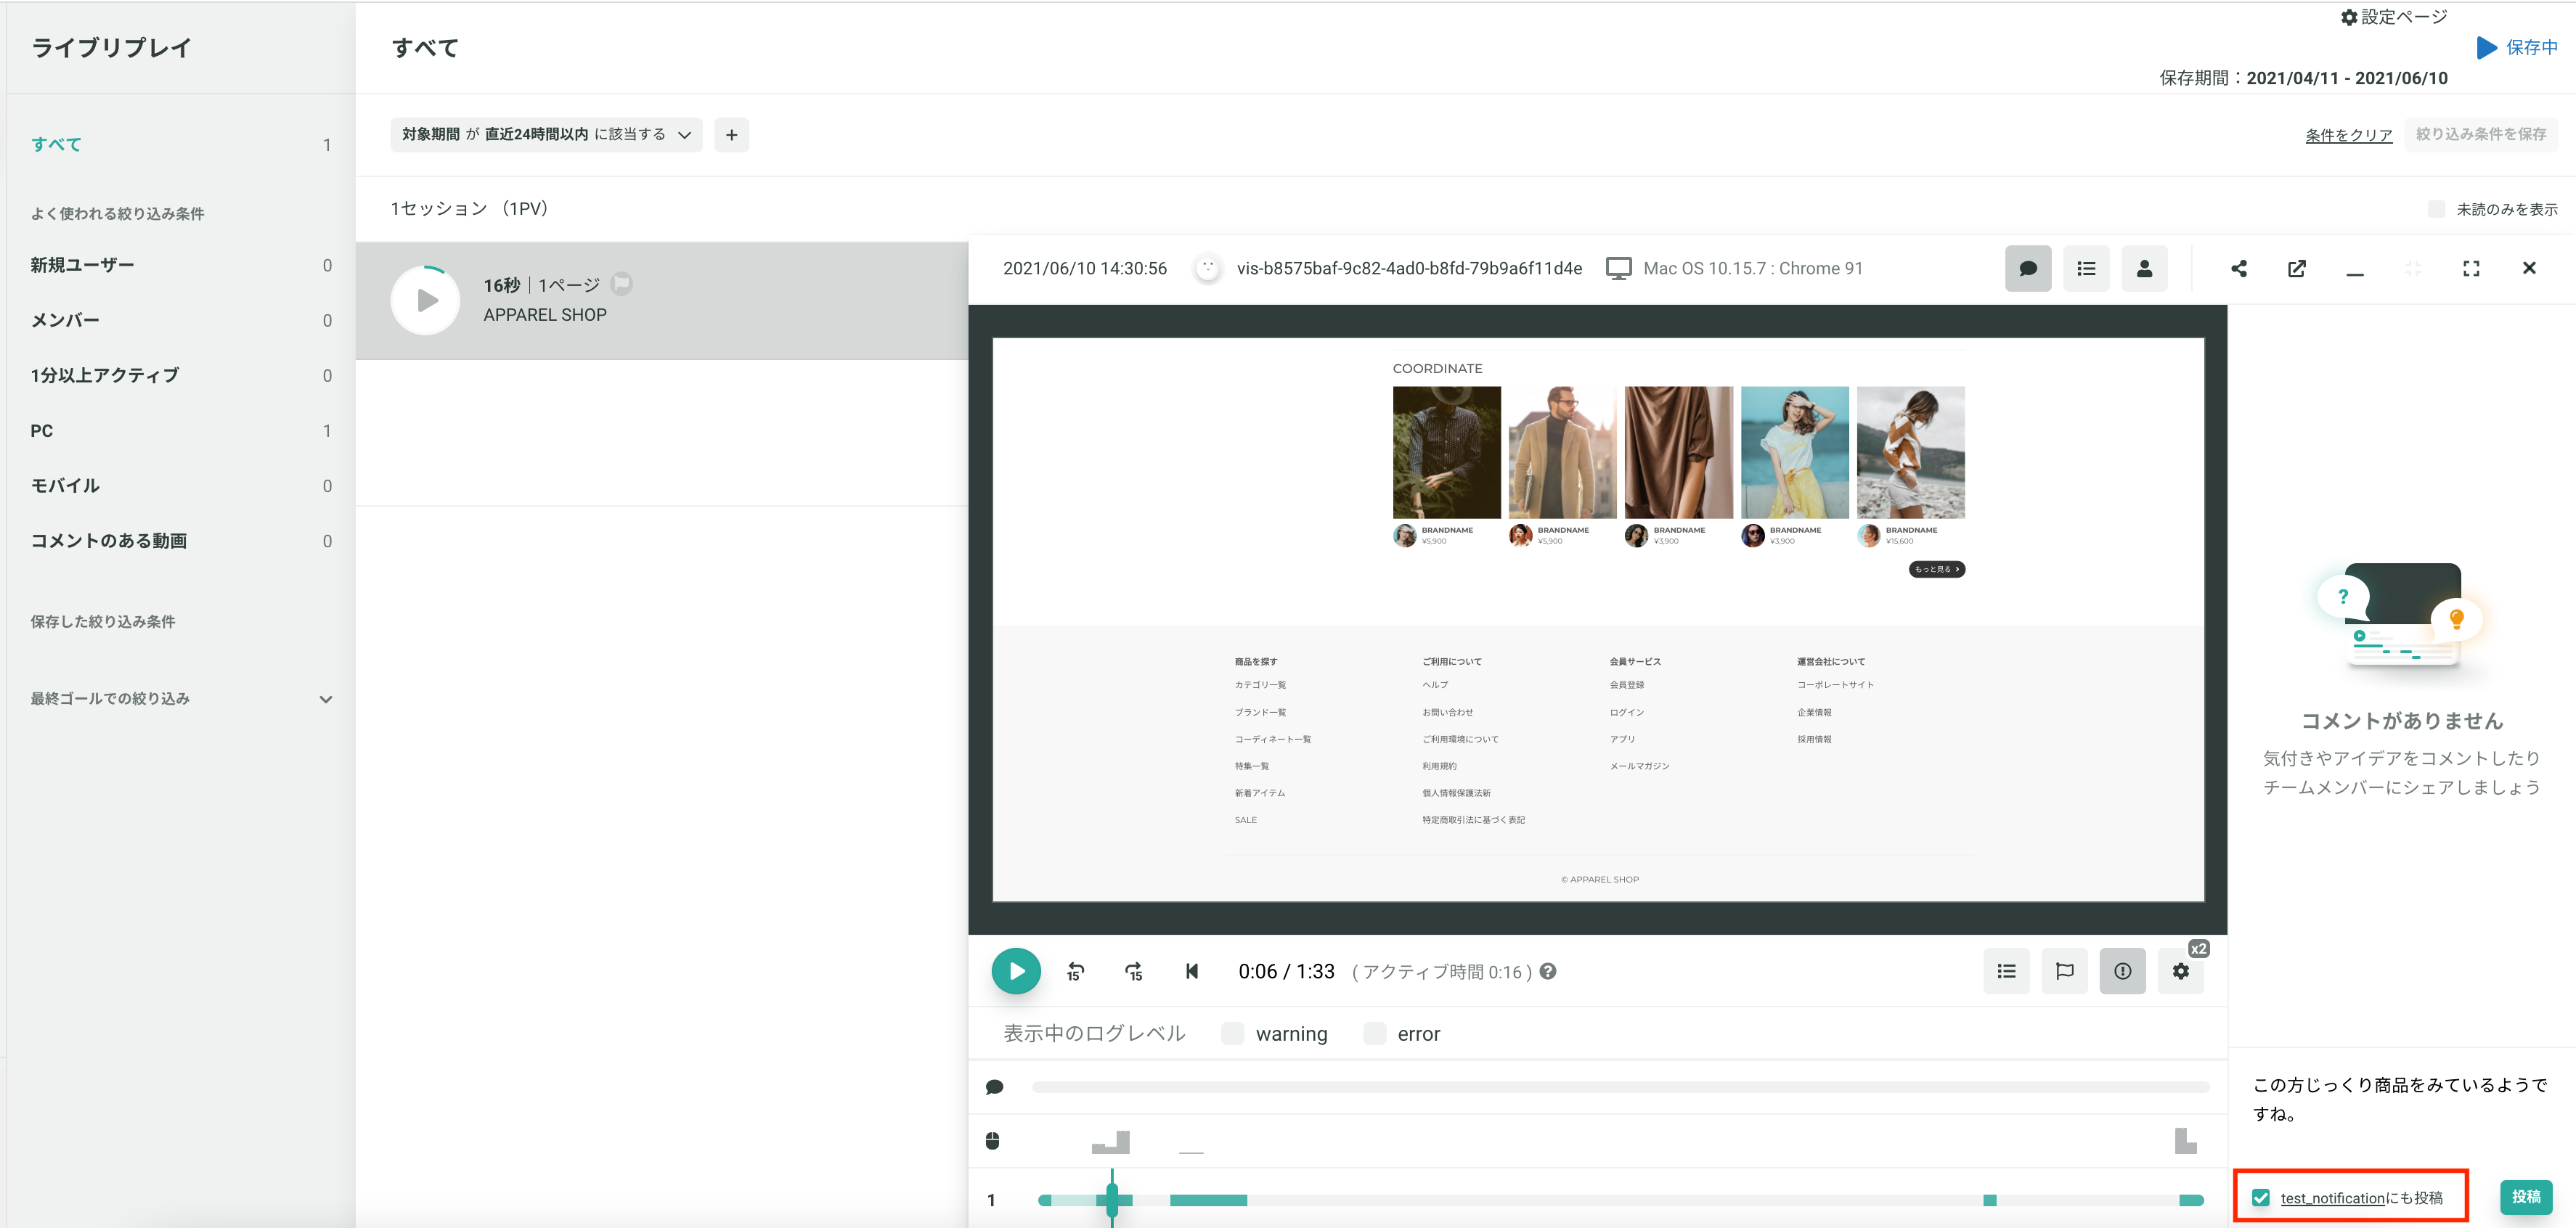Click the end segment timeline marker
Screen dimensions: 2576x1228
(x=2191, y=1200)
